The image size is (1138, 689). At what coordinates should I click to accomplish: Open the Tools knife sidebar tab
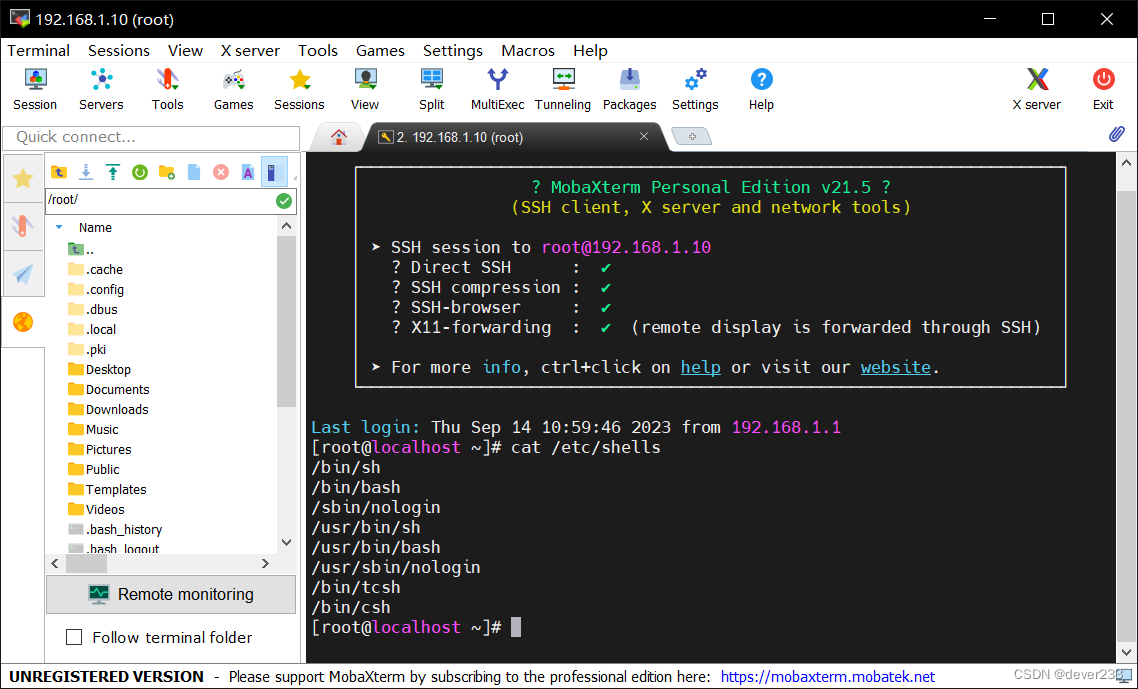(23, 226)
